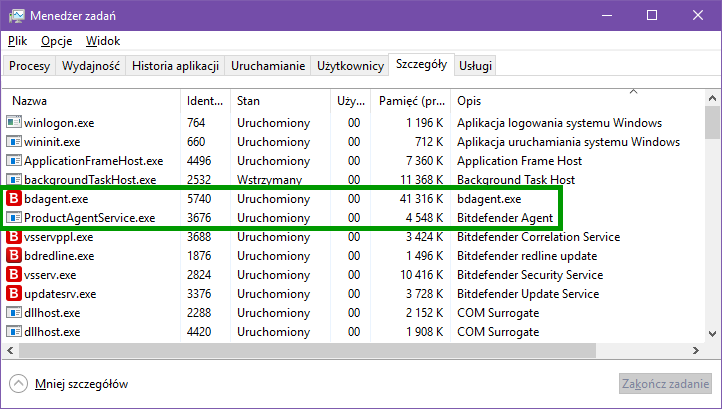
Task: Sort by the Pamięć (pr... column header
Action: coord(410,101)
